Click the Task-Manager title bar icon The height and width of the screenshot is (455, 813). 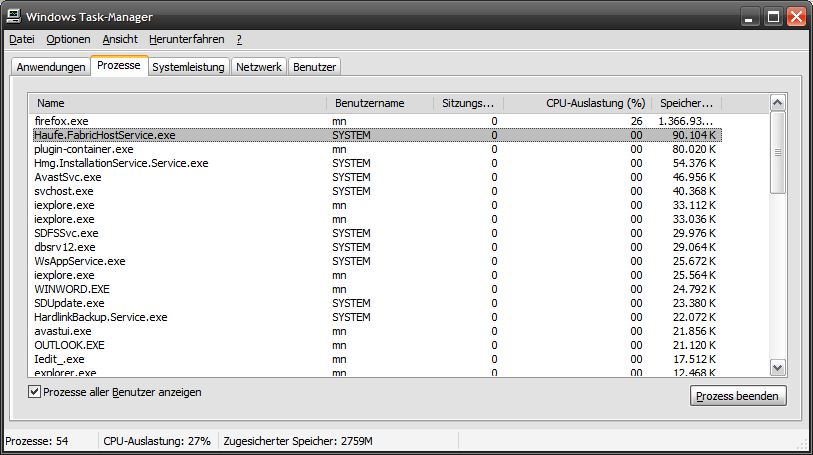pos(13,16)
